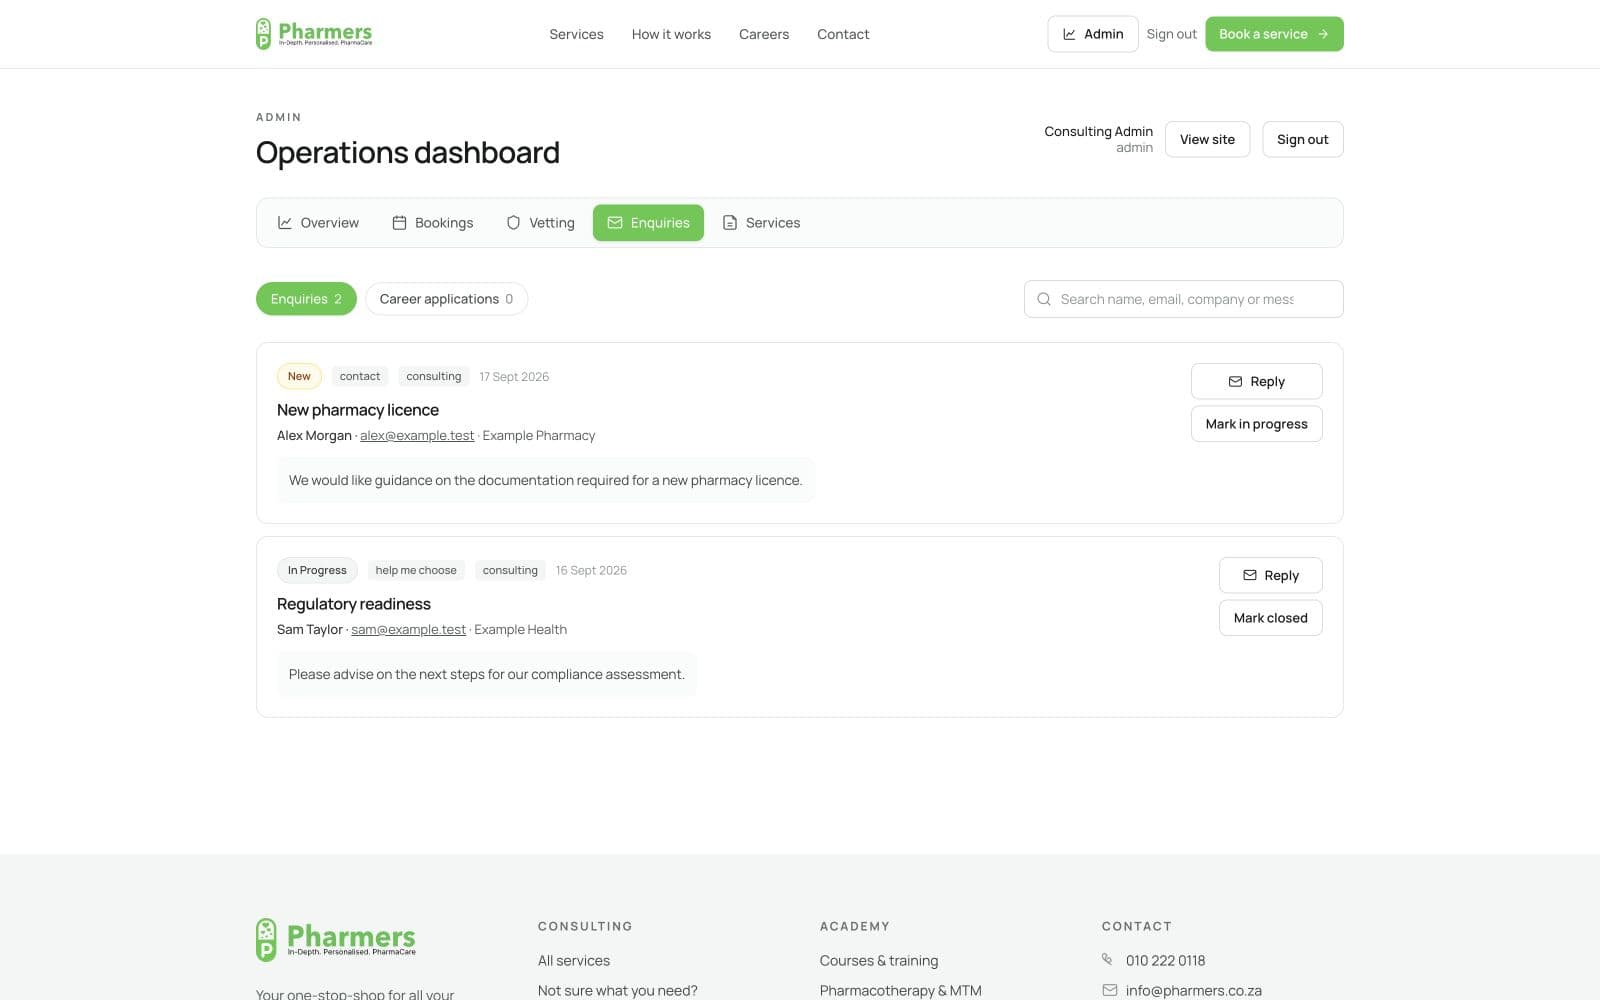Open the alex@example.test email link
This screenshot has height=1000, width=1600.
coord(417,436)
